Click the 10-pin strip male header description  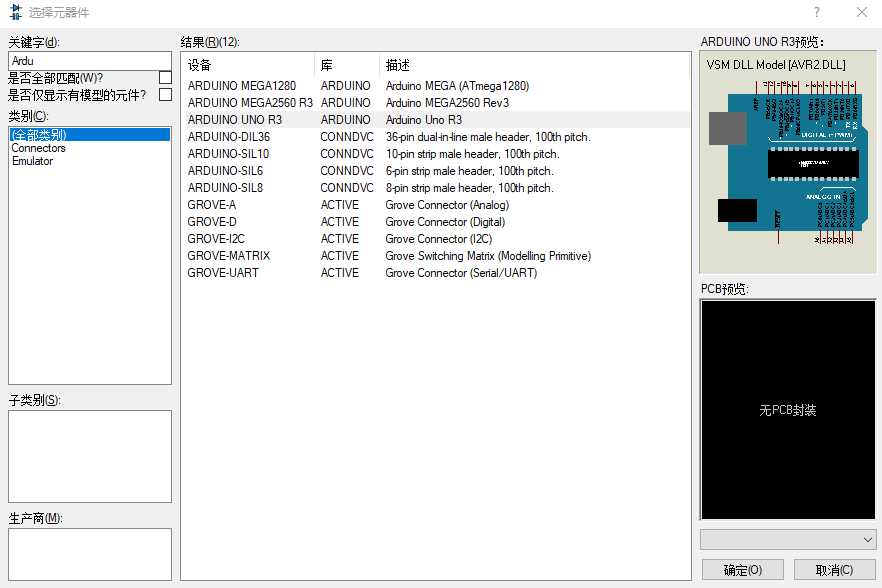(x=472, y=154)
